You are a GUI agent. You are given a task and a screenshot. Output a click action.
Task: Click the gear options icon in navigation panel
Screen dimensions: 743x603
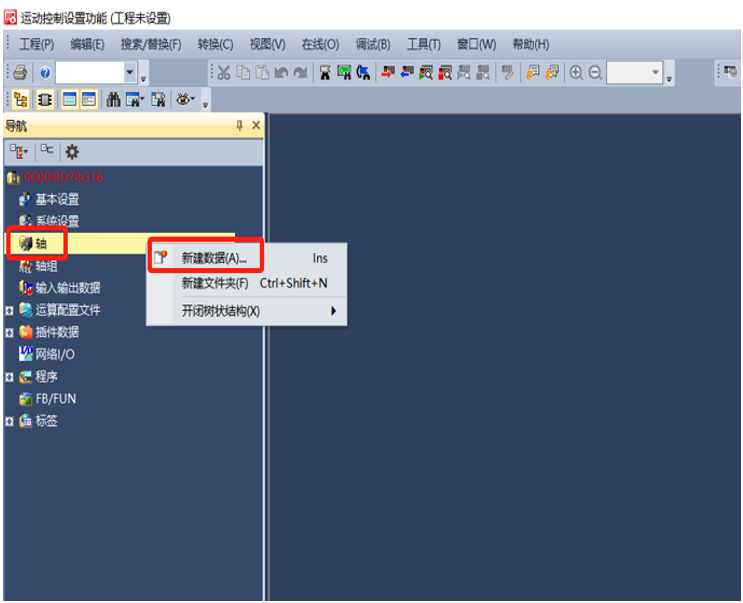pyautogui.click(x=72, y=152)
